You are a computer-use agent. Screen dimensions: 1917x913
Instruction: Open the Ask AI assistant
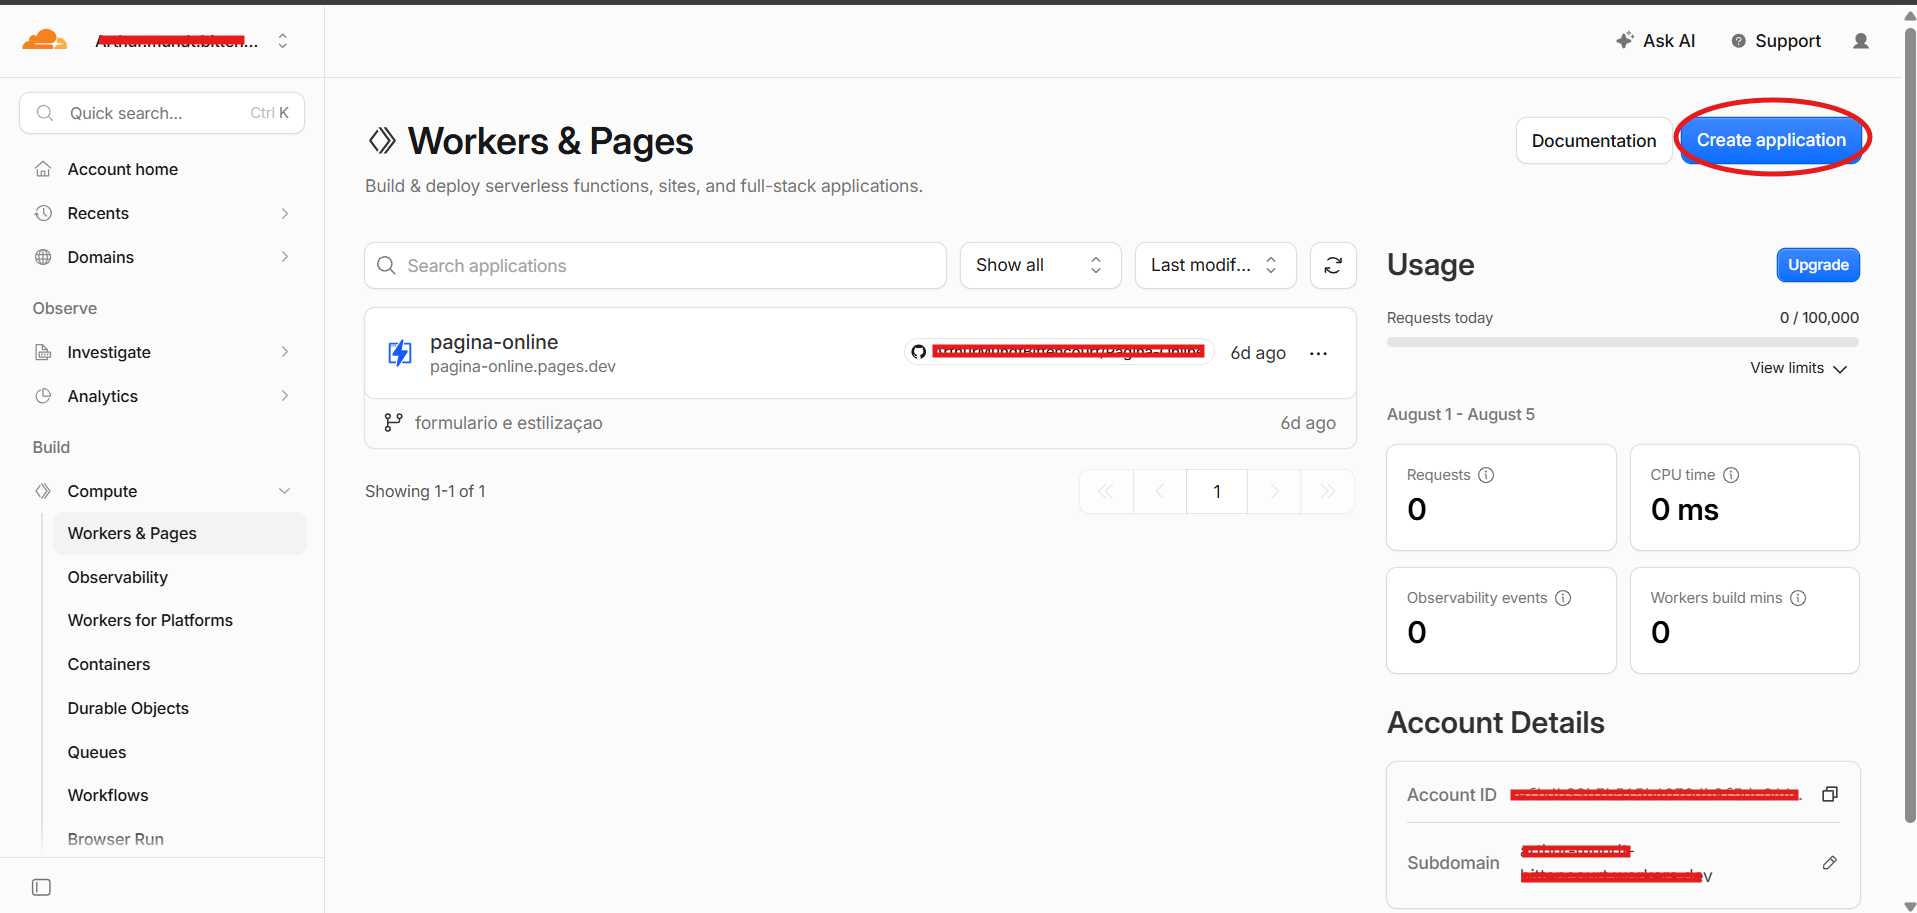click(1656, 41)
